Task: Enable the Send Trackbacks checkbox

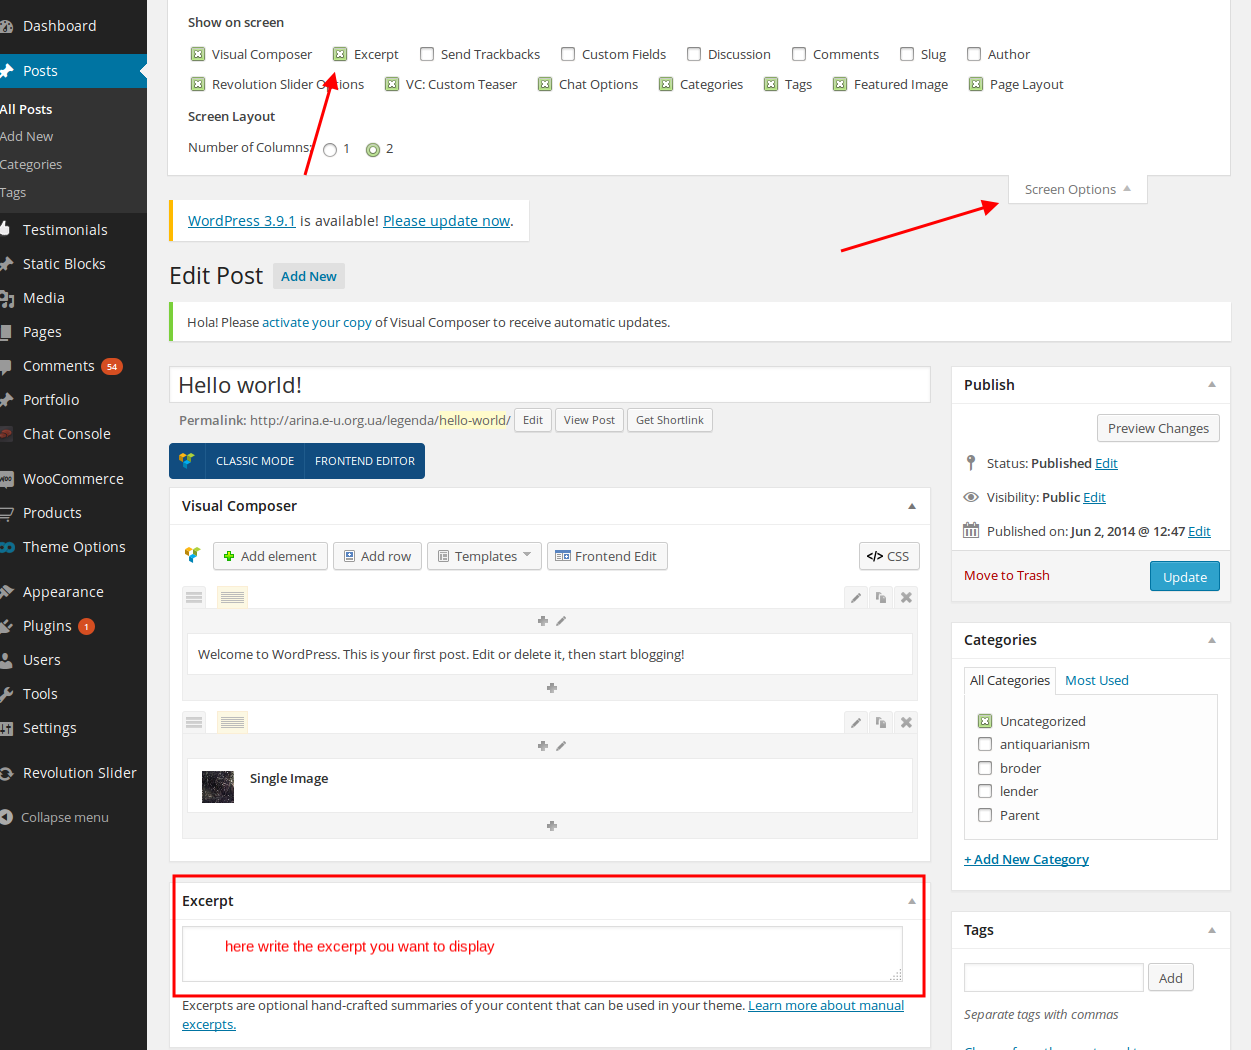Action: 427,54
